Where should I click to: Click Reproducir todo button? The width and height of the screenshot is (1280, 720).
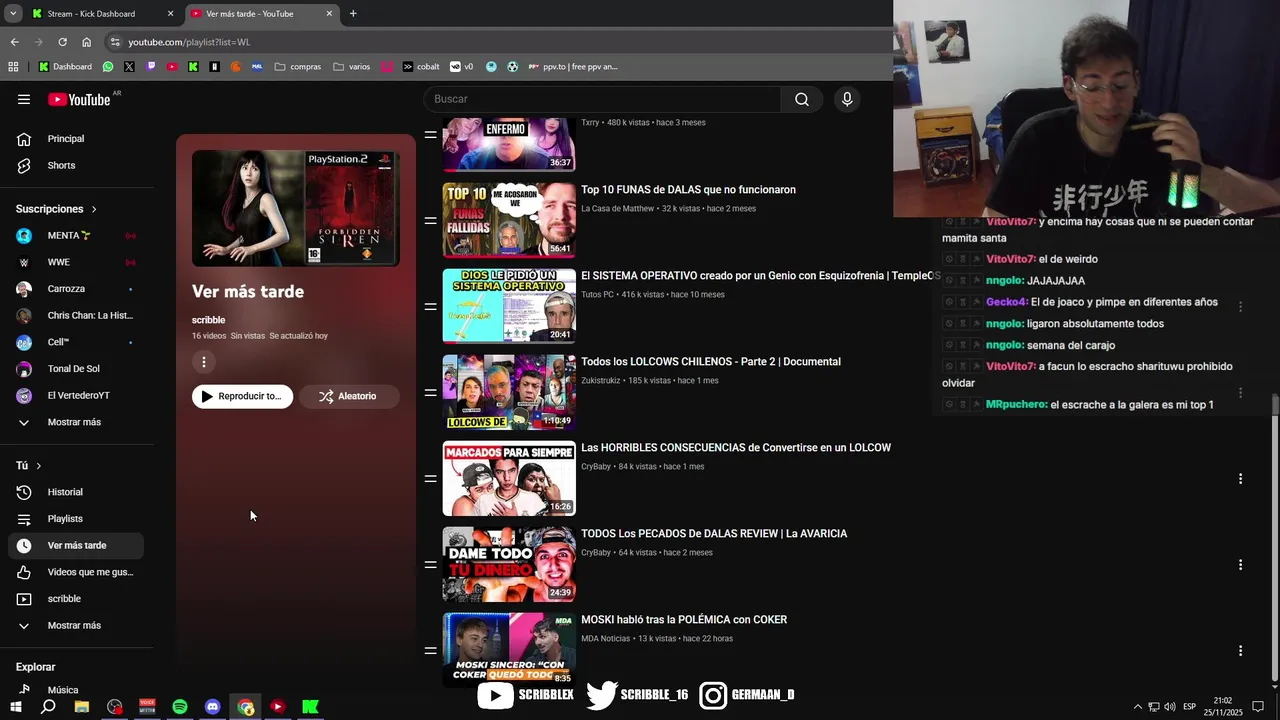tap(242, 396)
